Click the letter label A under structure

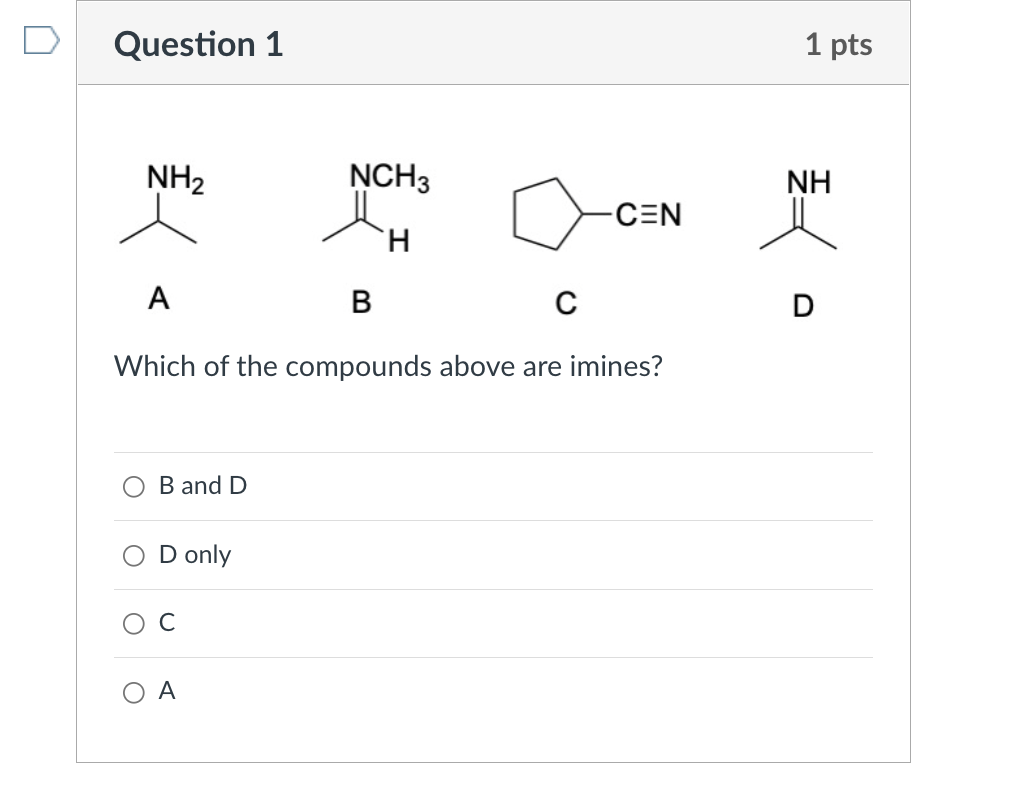pyautogui.click(x=158, y=298)
